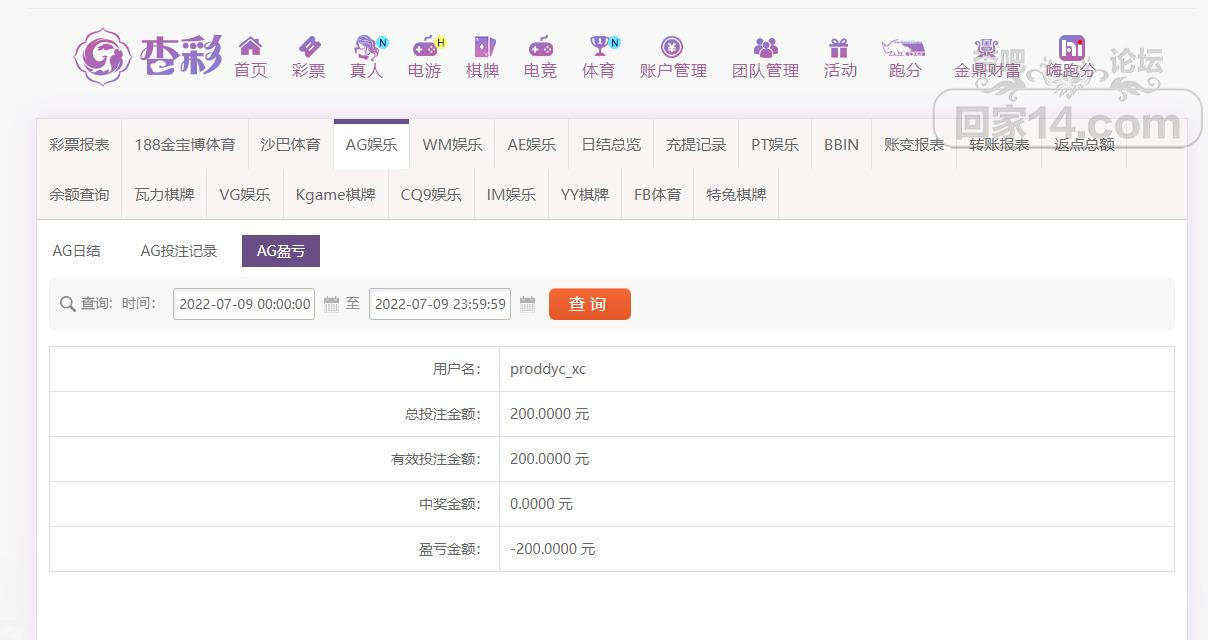Switch to the AG日结 sub-tab

77,251
